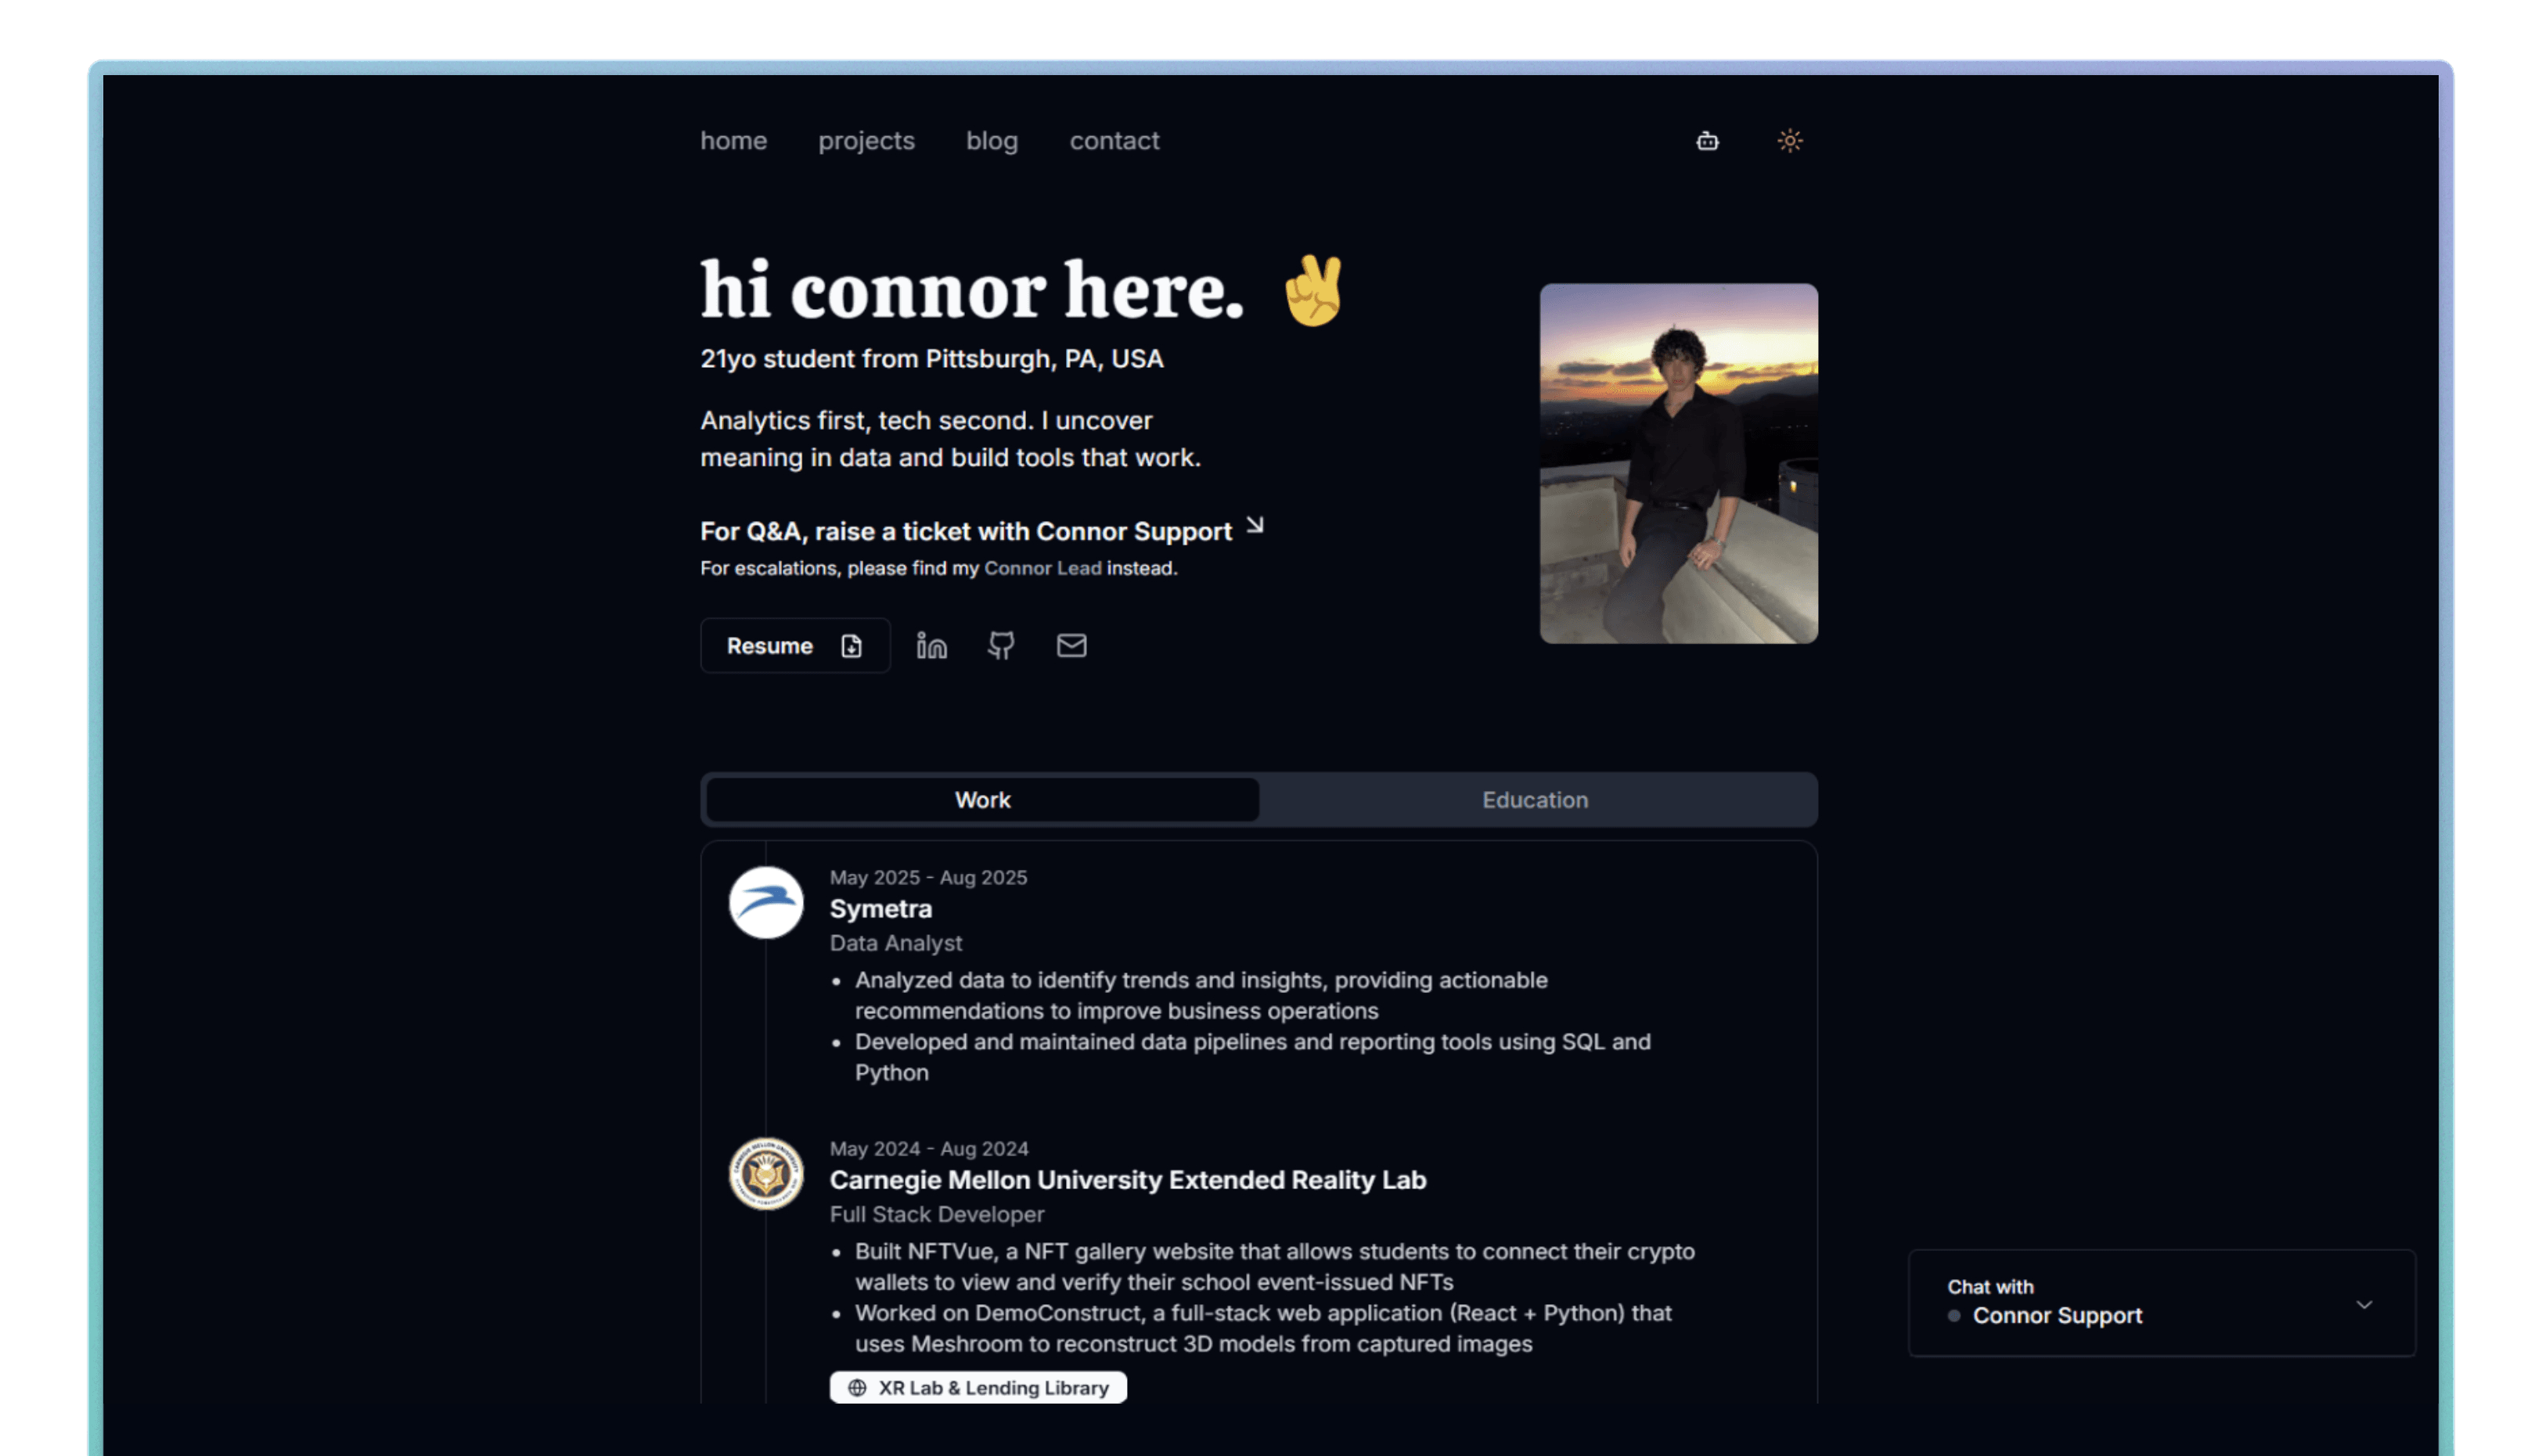Select the 'Data Analyst' role text
The width and height of the screenshot is (2542, 1456).
tap(896, 943)
